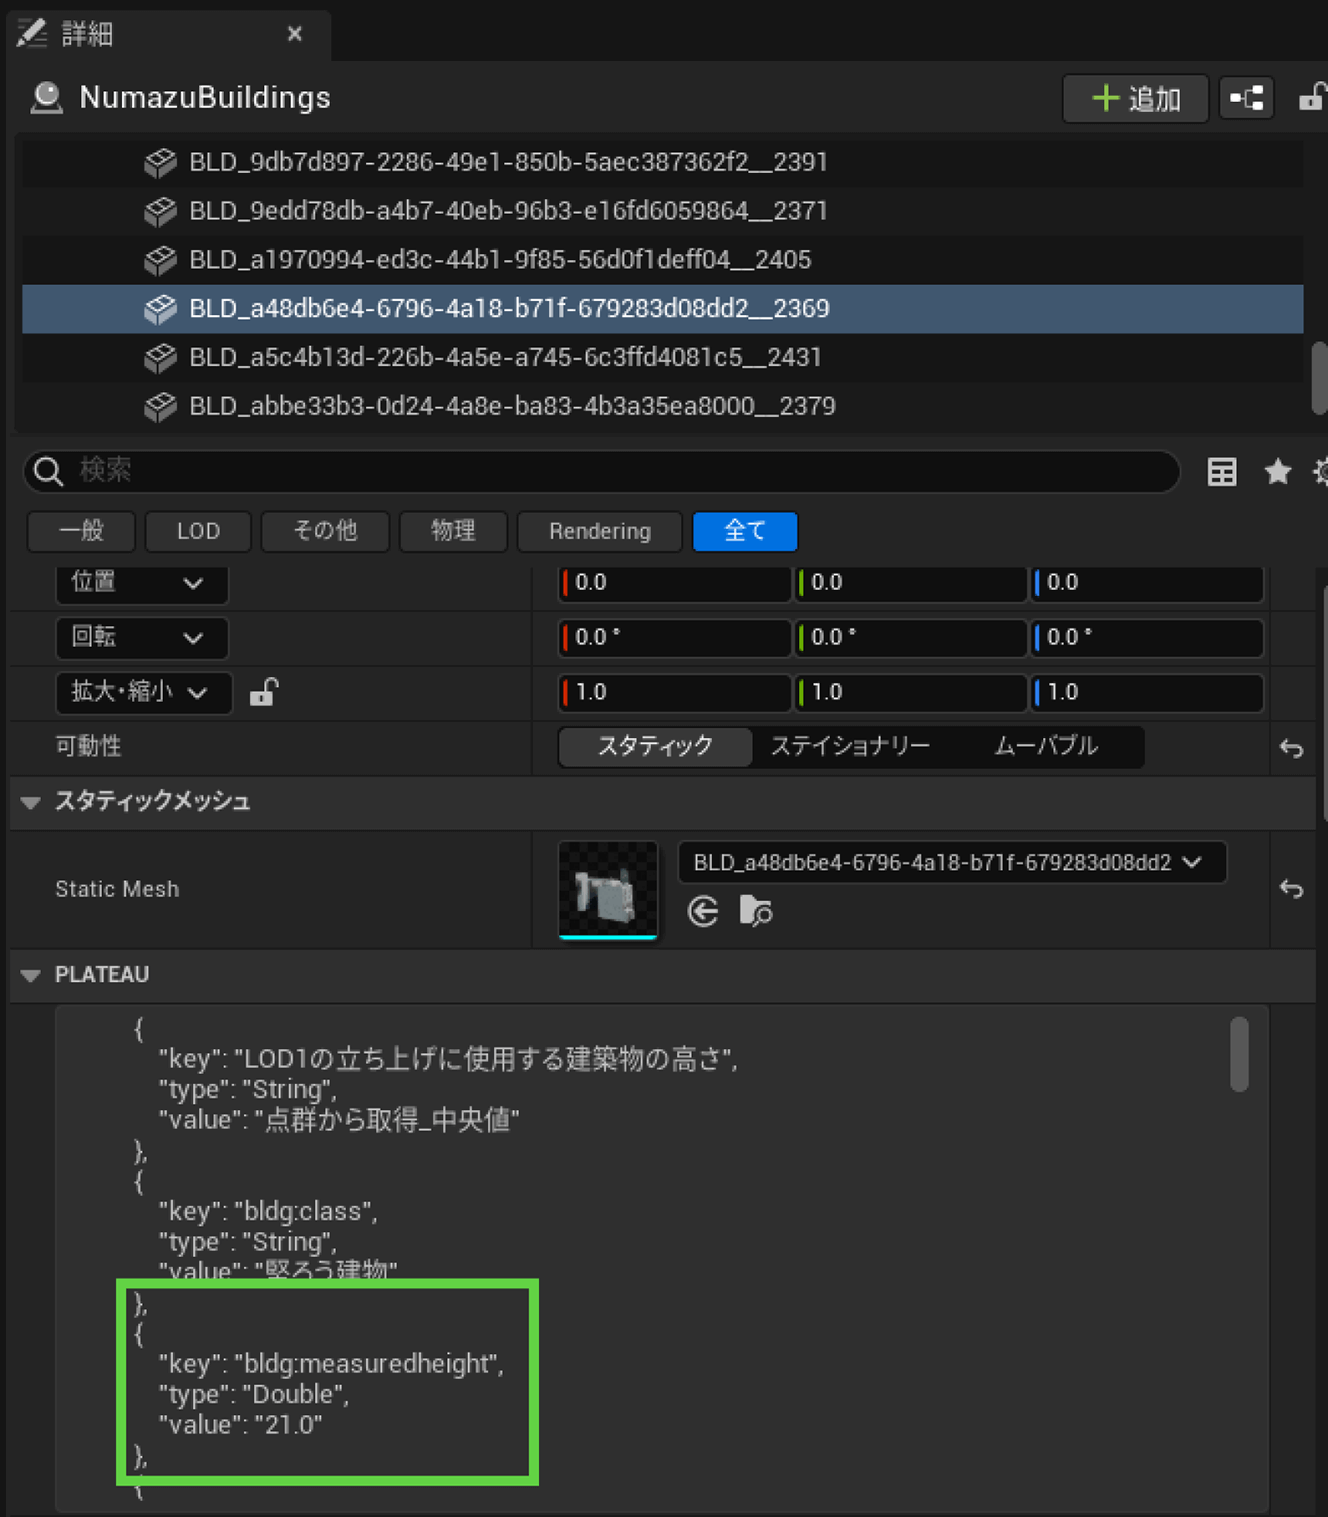The height and width of the screenshot is (1517, 1328).
Task: Click the browse-to-asset folder icon
Action: point(754,911)
